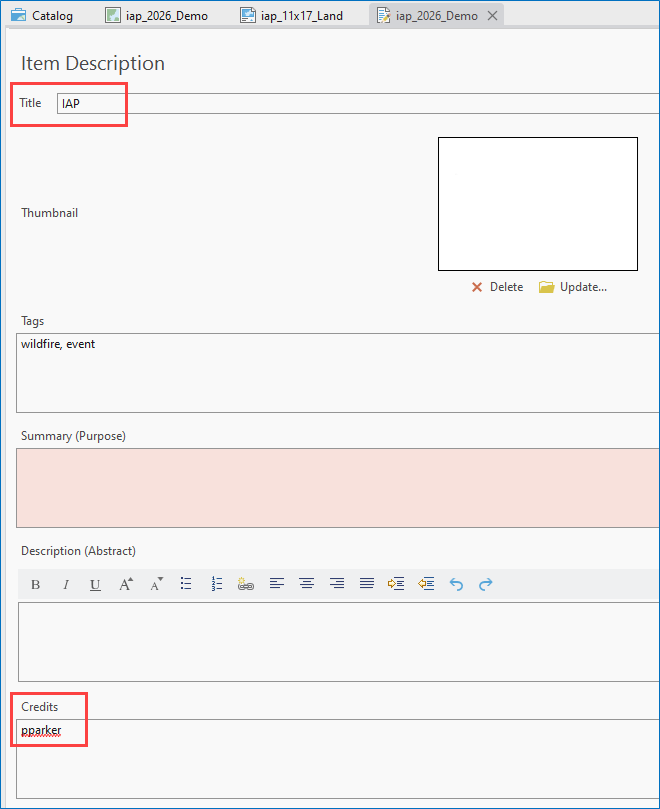Increase font size in Description toolbar
The image size is (660, 809).
pyautogui.click(x=126, y=585)
